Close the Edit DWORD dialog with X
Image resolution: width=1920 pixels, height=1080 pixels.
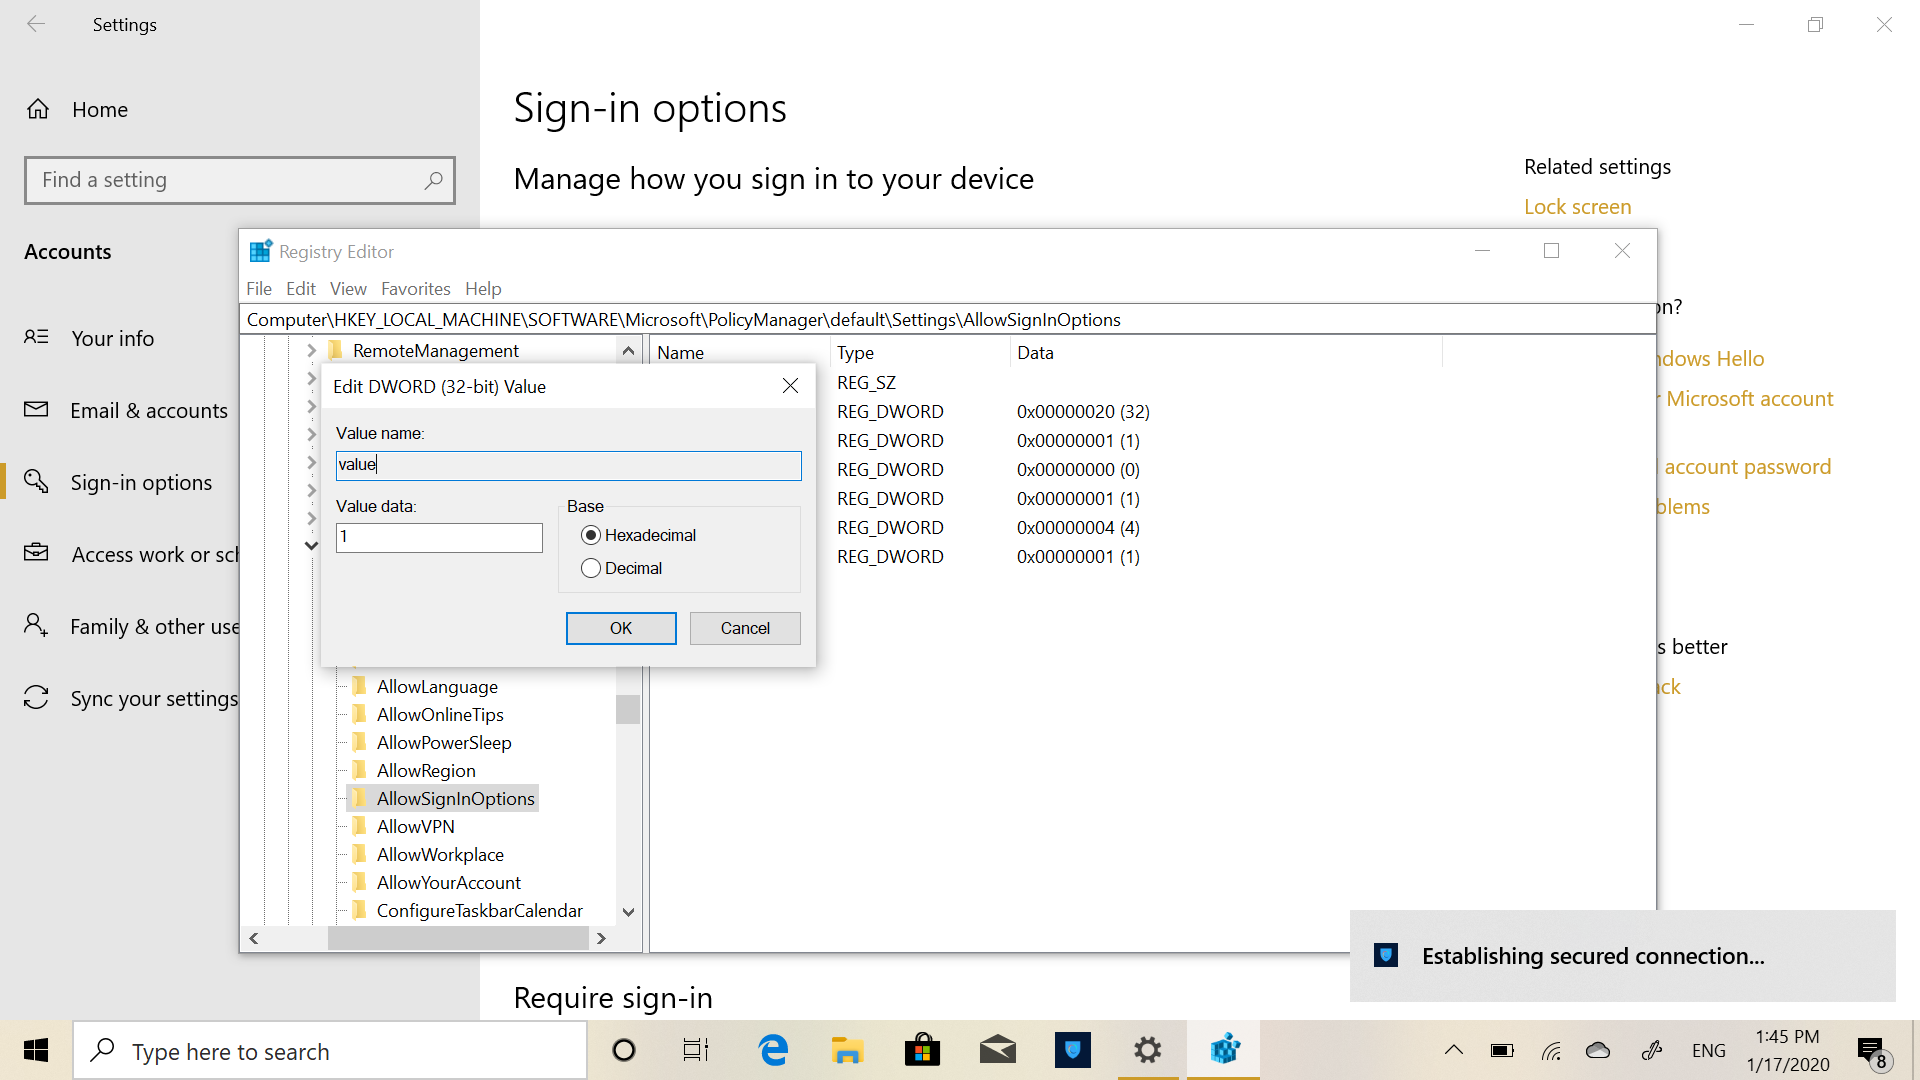[790, 386]
